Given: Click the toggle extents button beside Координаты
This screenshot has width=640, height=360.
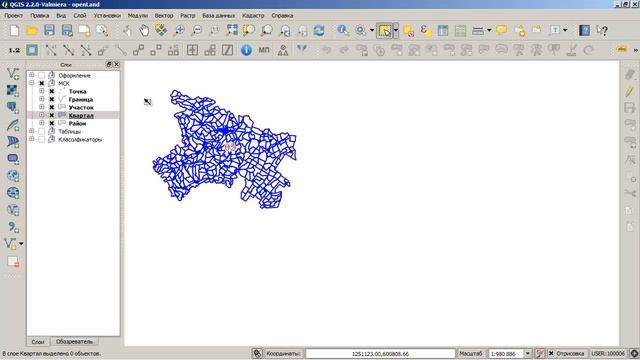Looking at the screenshot, I should 257,353.
